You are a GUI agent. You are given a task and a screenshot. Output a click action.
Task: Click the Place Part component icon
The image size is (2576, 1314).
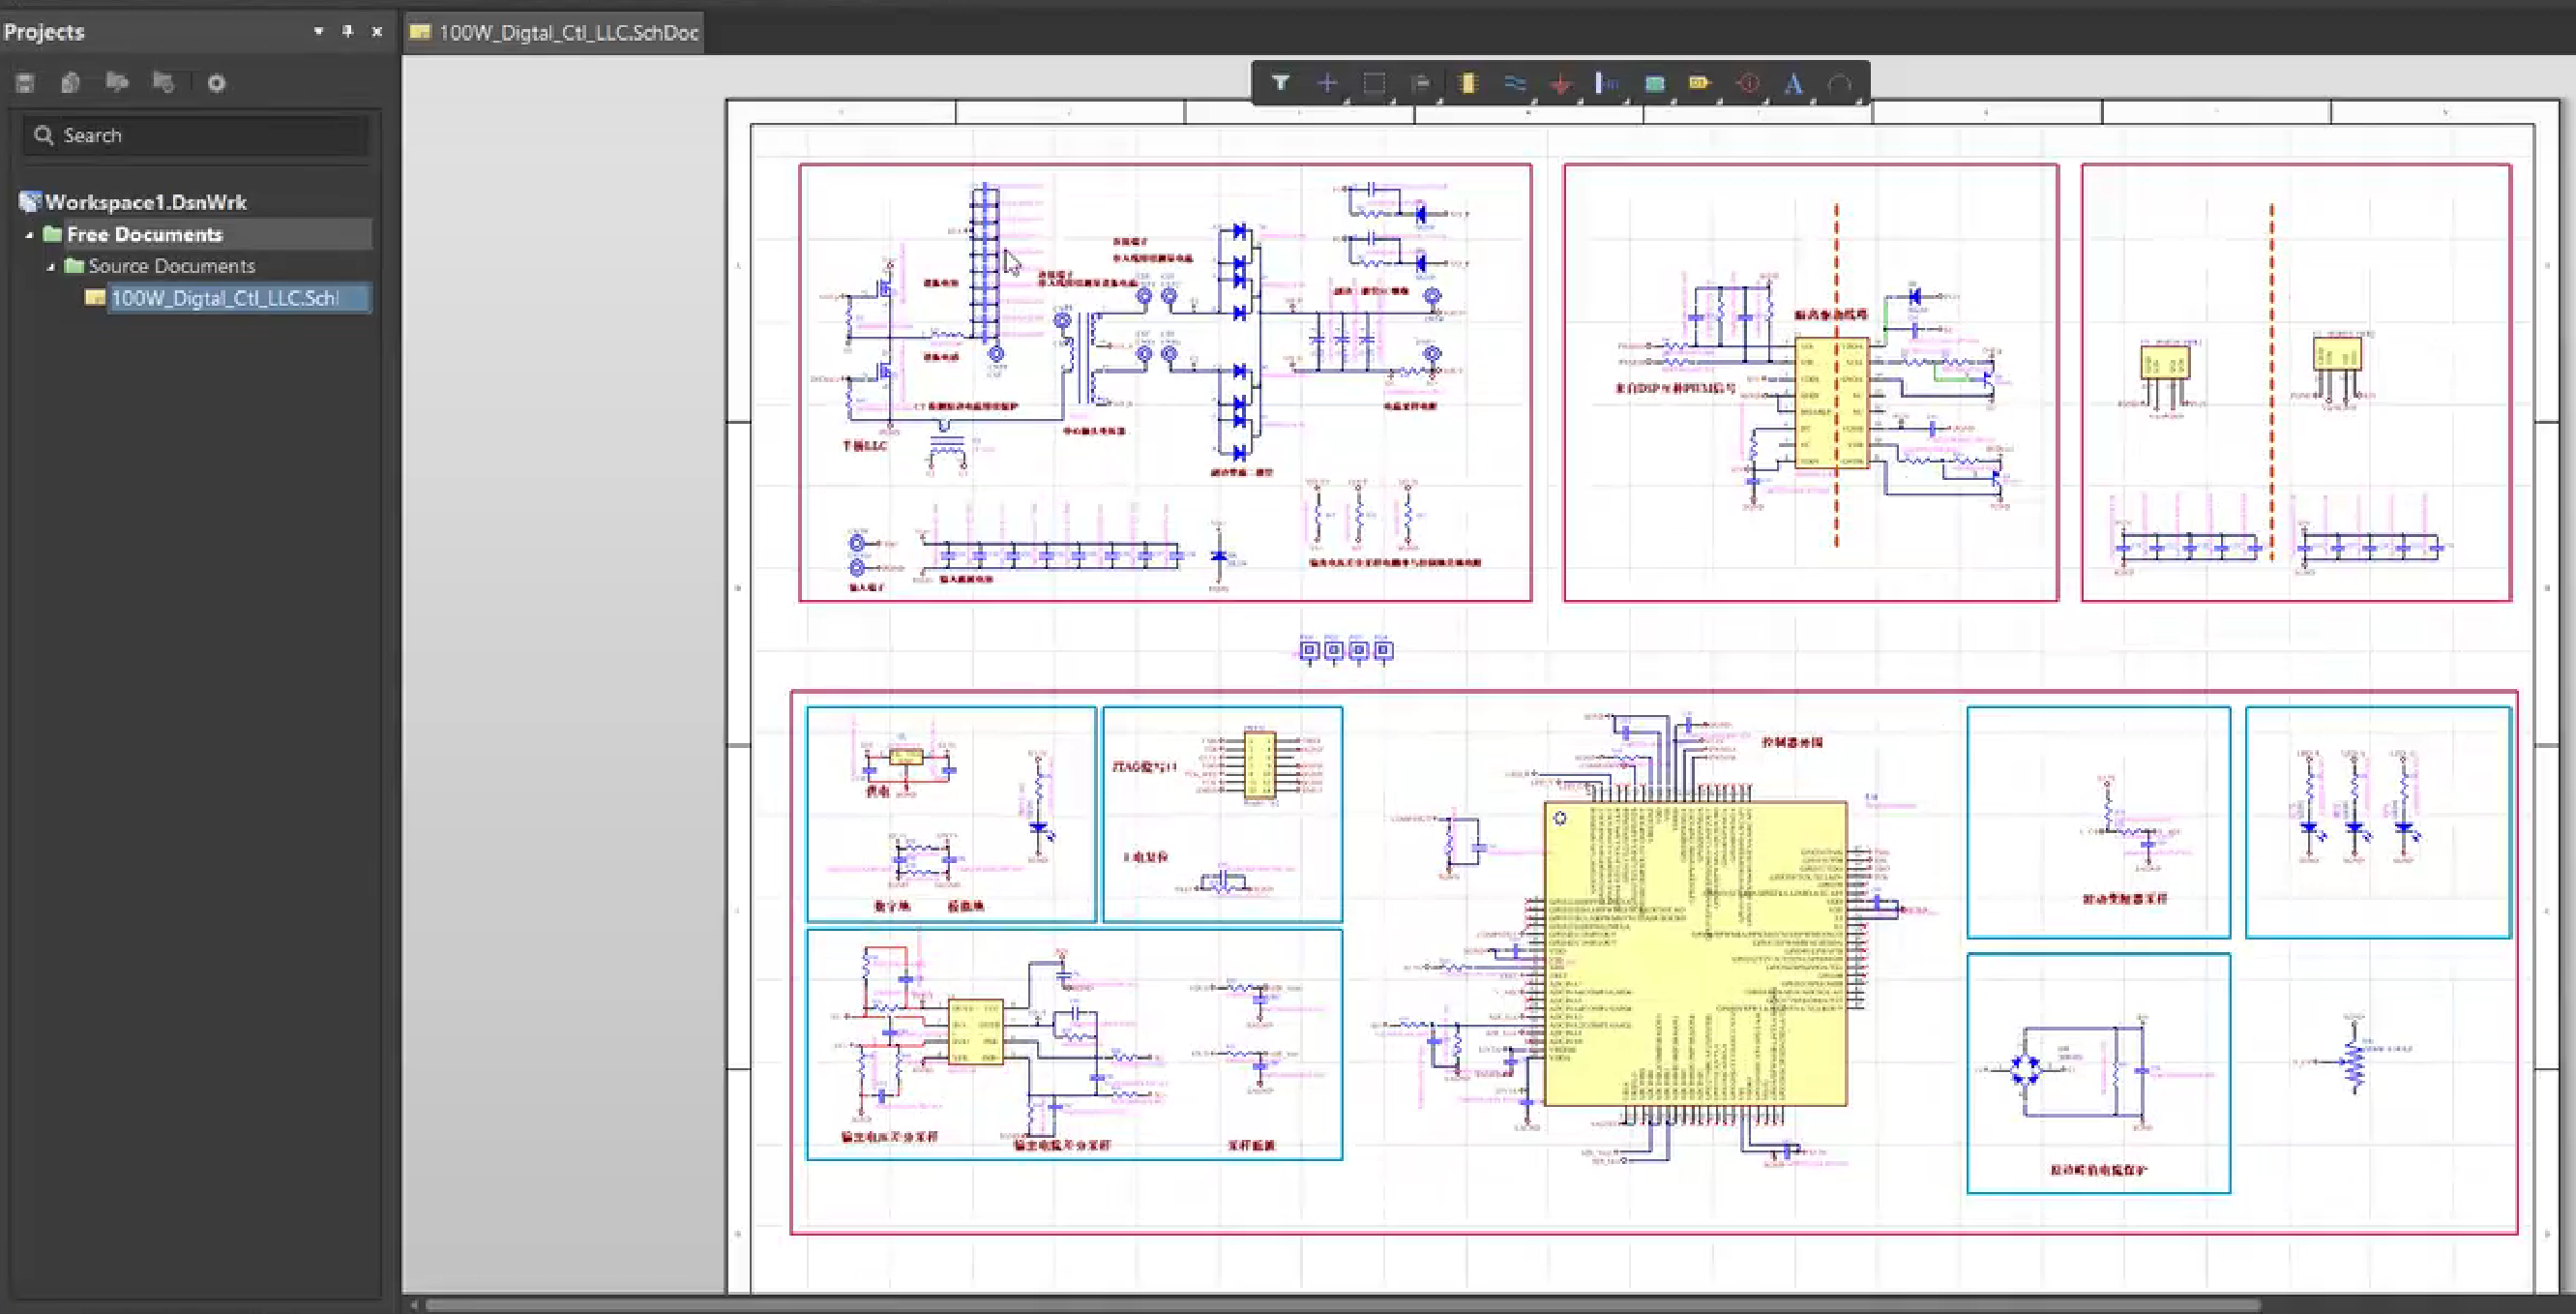[1467, 83]
